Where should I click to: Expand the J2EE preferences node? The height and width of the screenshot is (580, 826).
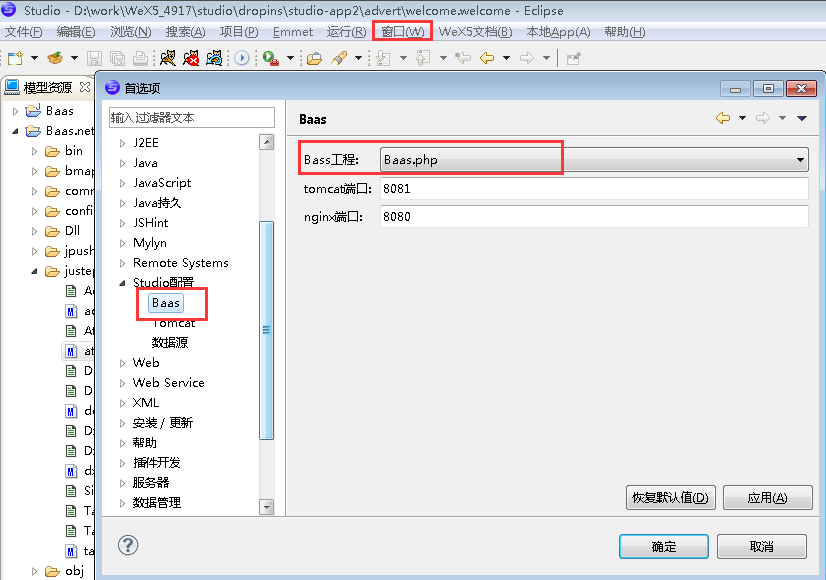click(x=122, y=143)
